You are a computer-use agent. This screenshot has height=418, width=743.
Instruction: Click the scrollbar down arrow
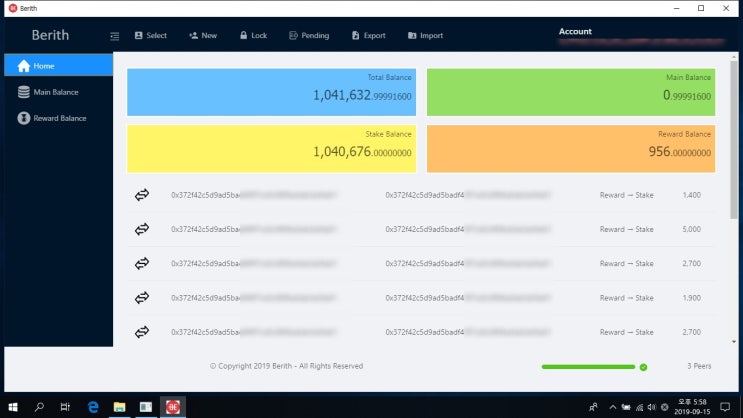click(734, 341)
